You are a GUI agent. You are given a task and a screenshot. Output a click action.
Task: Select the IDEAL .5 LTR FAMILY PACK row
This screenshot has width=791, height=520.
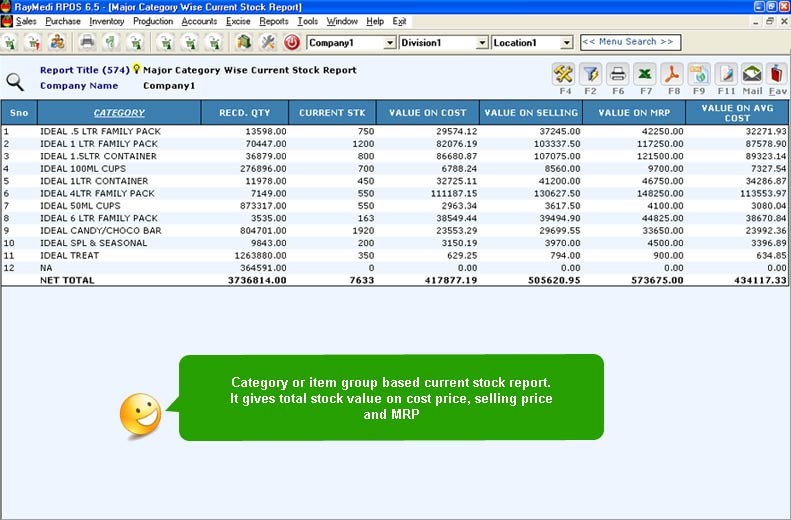click(x=394, y=131)
